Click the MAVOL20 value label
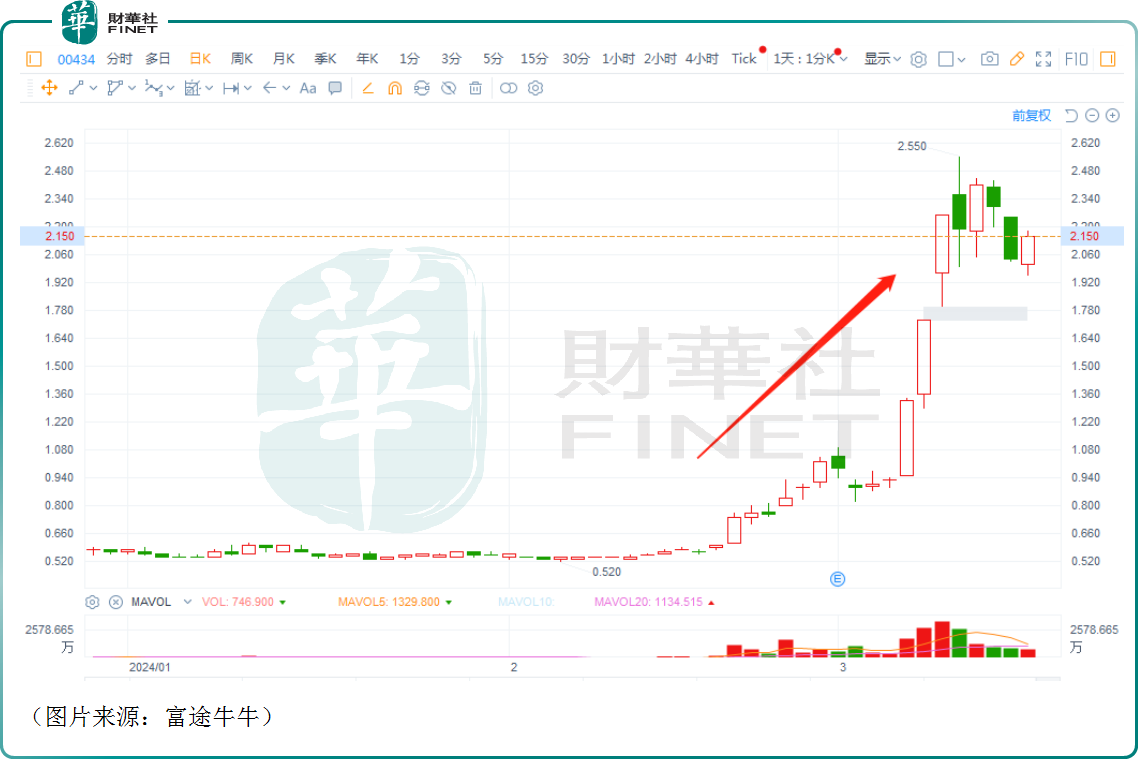 pos(648,602)
